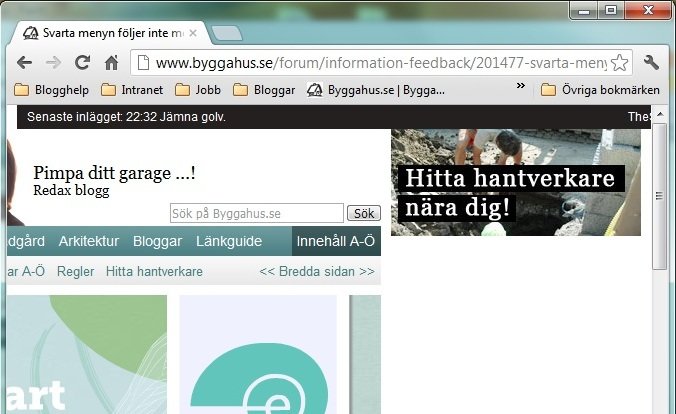Click the Sök search button
The height and width of the screenshot is (414, 676).
click(364, 213)
